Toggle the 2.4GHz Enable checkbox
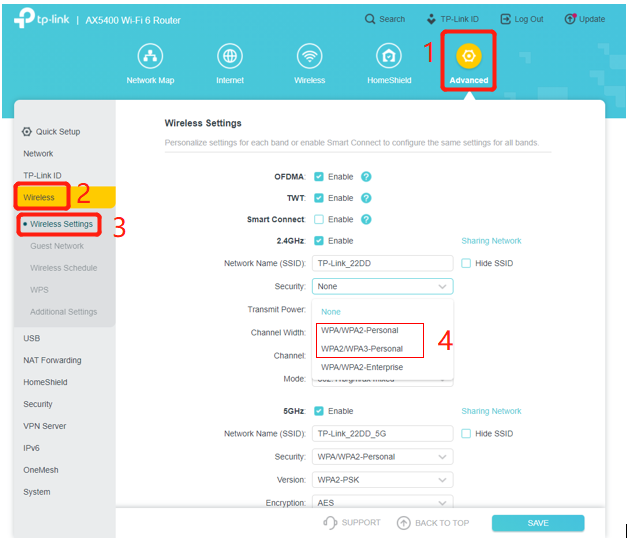Image resolution: width=633 pixels, height=549 pixels. pos(319,241)
